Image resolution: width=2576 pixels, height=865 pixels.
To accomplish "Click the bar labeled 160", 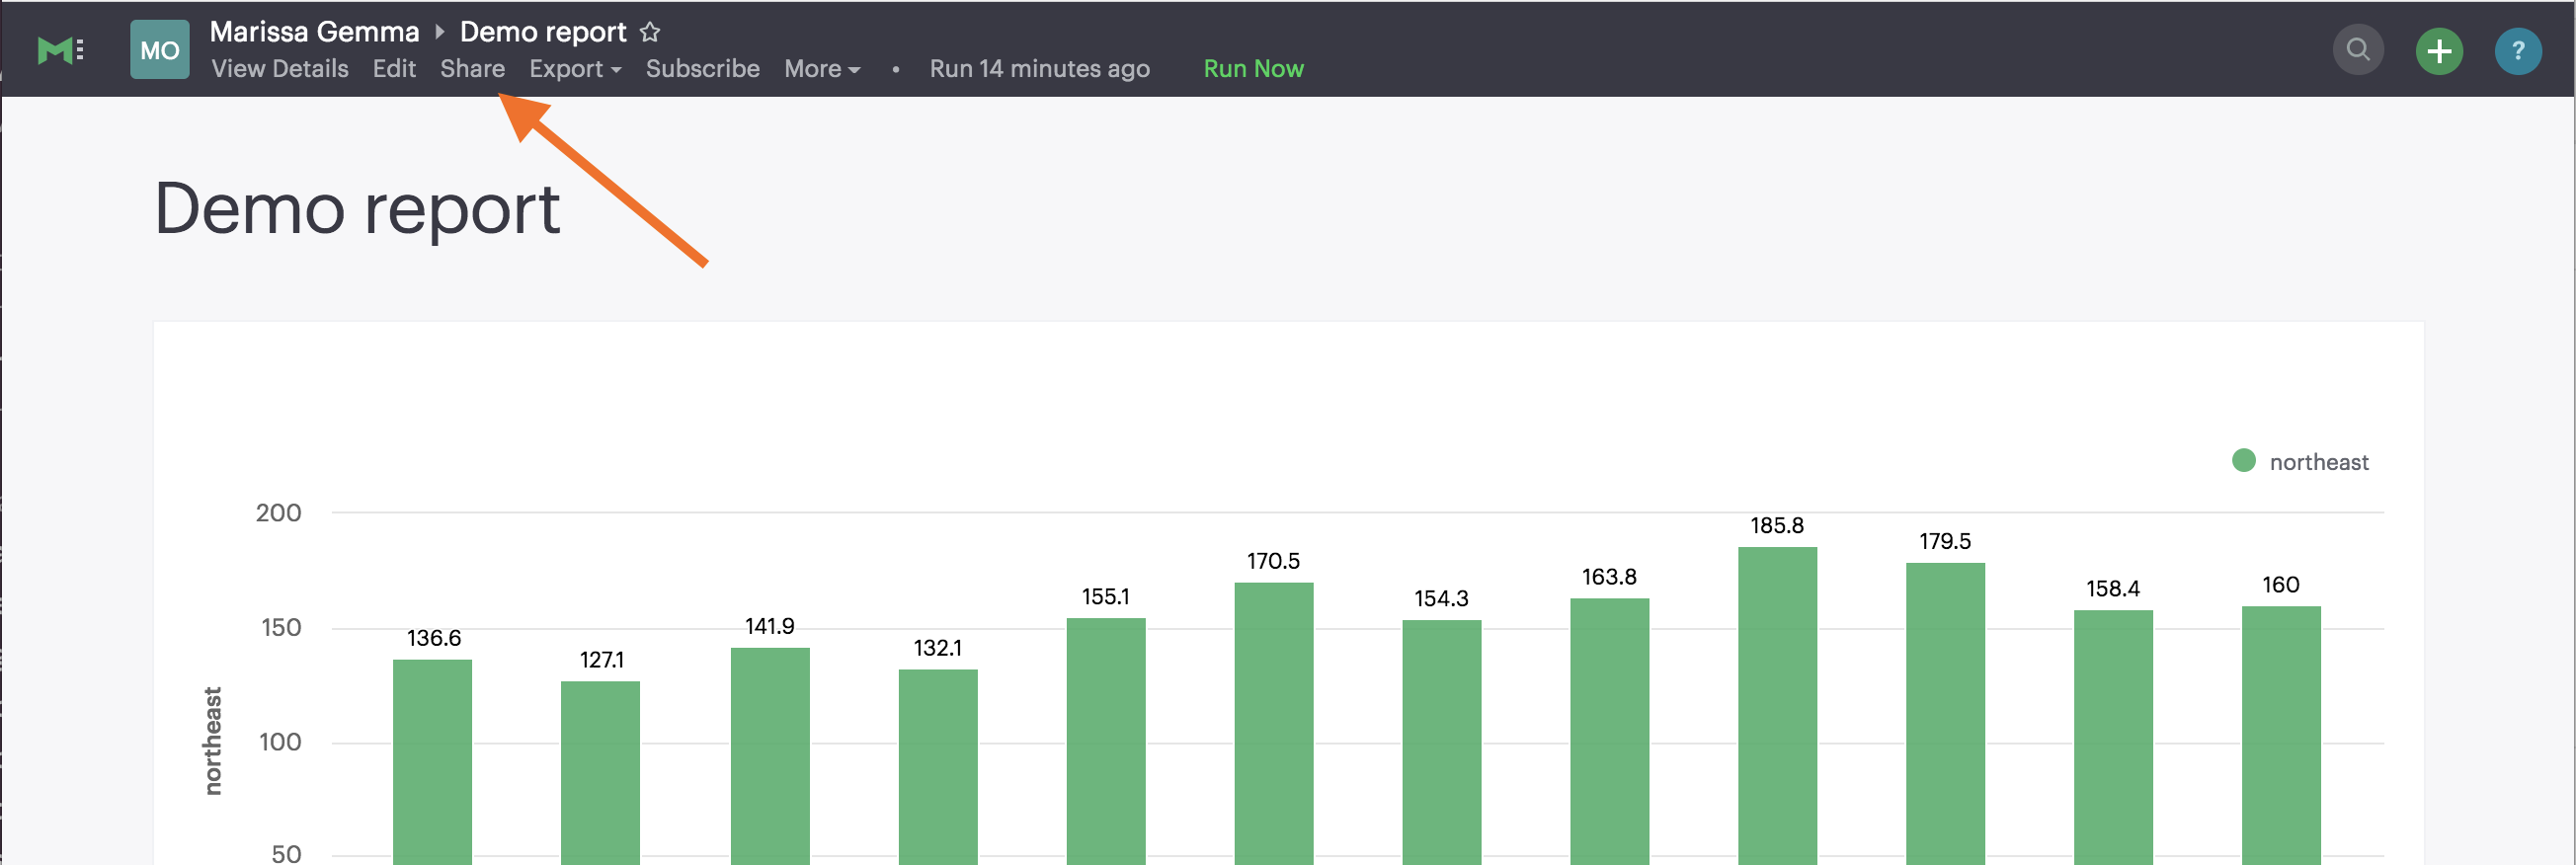I will pos(2281,735).
